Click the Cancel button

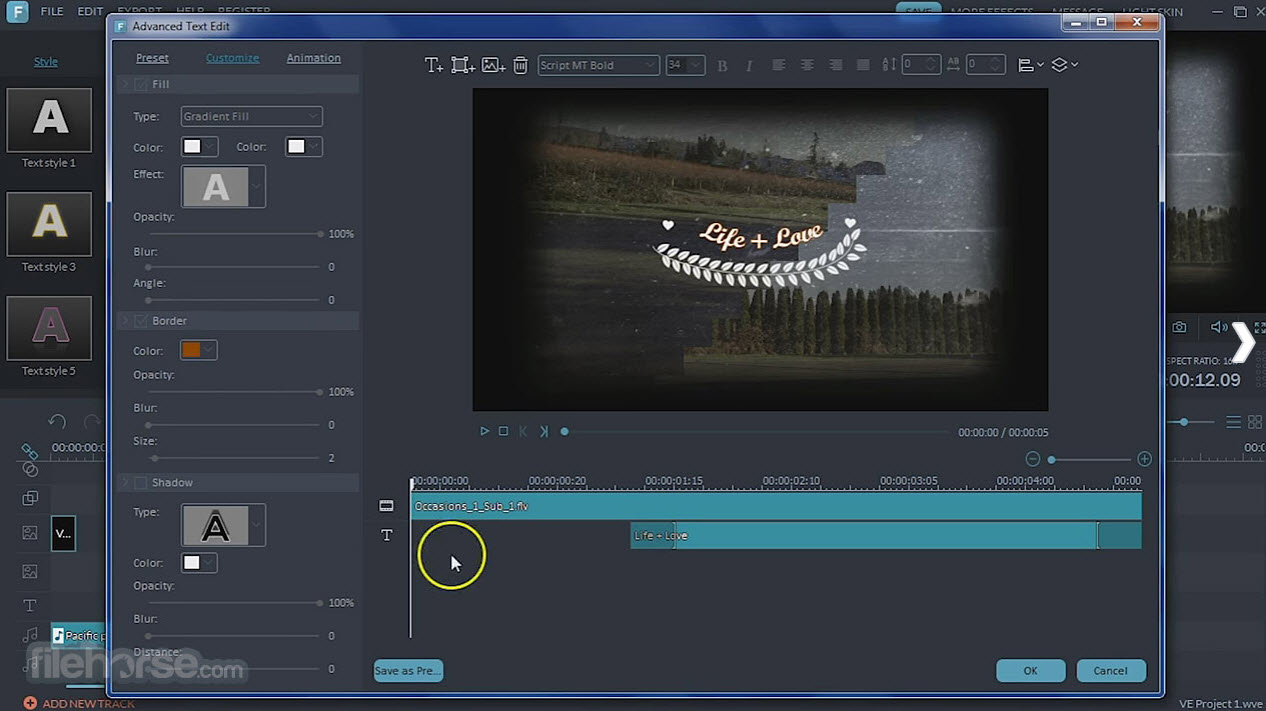1110,671
